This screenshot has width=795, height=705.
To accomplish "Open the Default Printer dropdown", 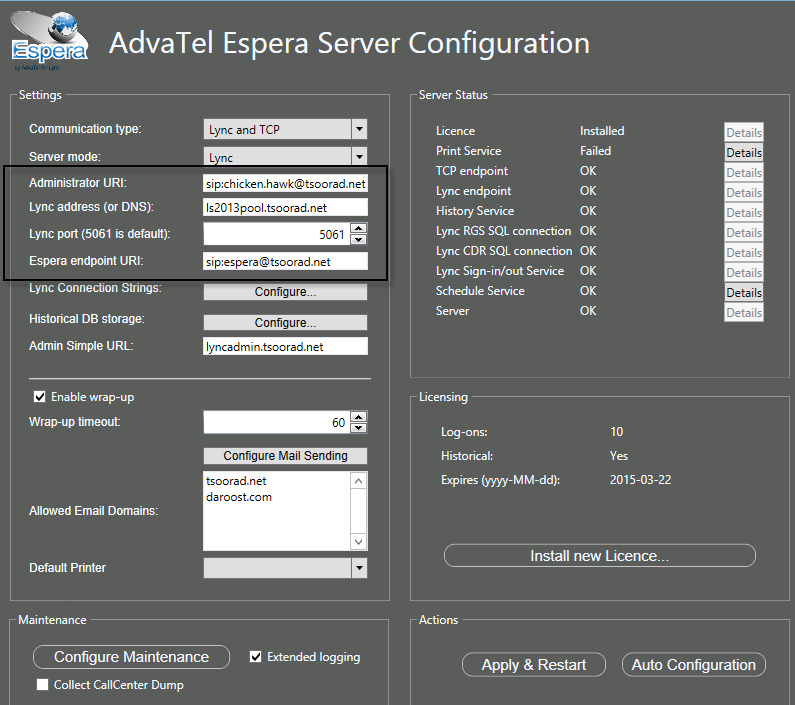I will point(359,568).
